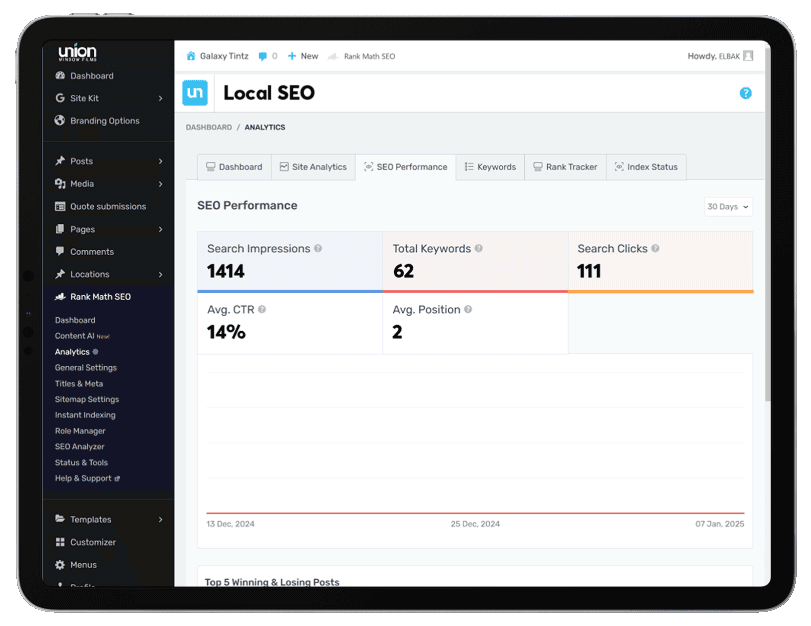Screen dimensions: 811x626
Task: Click the Dashboard gauge icon in sidebar
Action: [60, 76]
